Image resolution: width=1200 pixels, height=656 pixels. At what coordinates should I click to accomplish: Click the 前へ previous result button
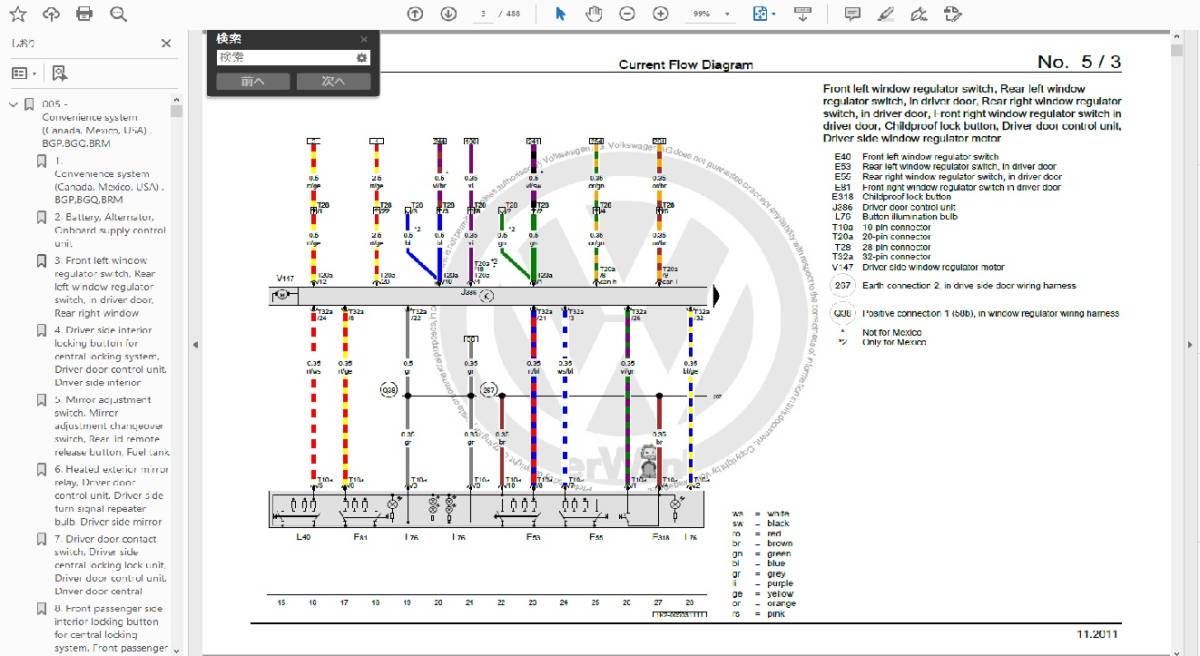coord(253,81)
